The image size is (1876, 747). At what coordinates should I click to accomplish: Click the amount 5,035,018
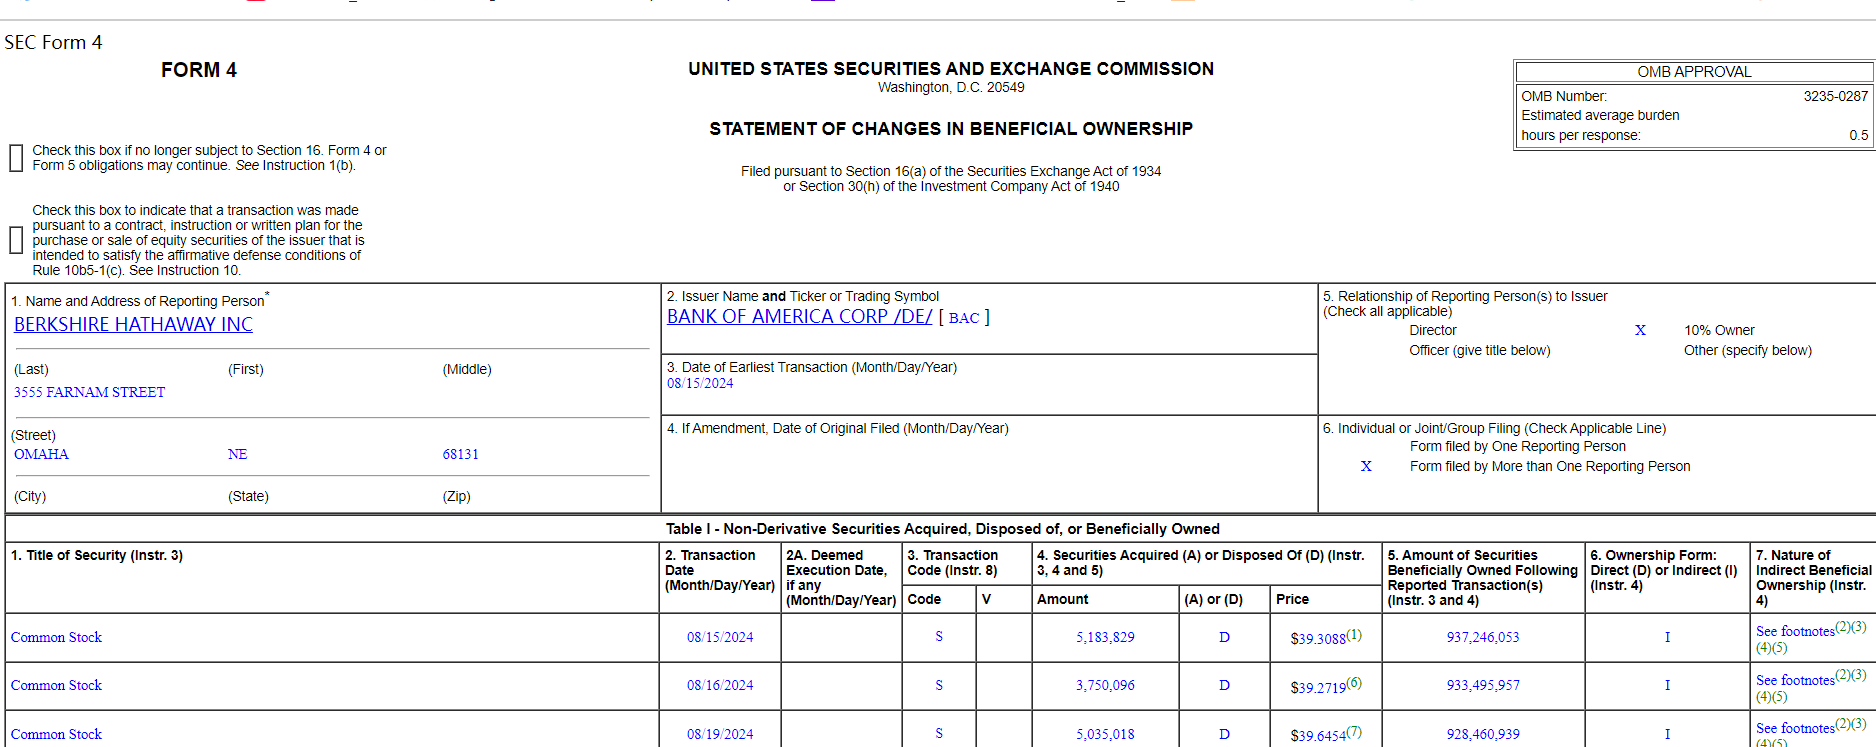coord(1105,734)
